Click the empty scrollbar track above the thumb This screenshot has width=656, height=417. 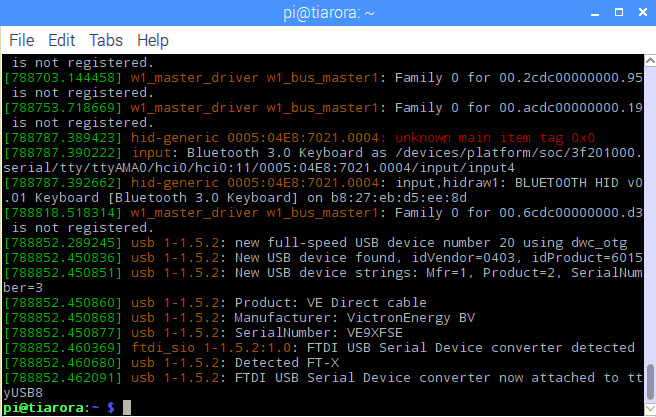[x=650, y=215]
